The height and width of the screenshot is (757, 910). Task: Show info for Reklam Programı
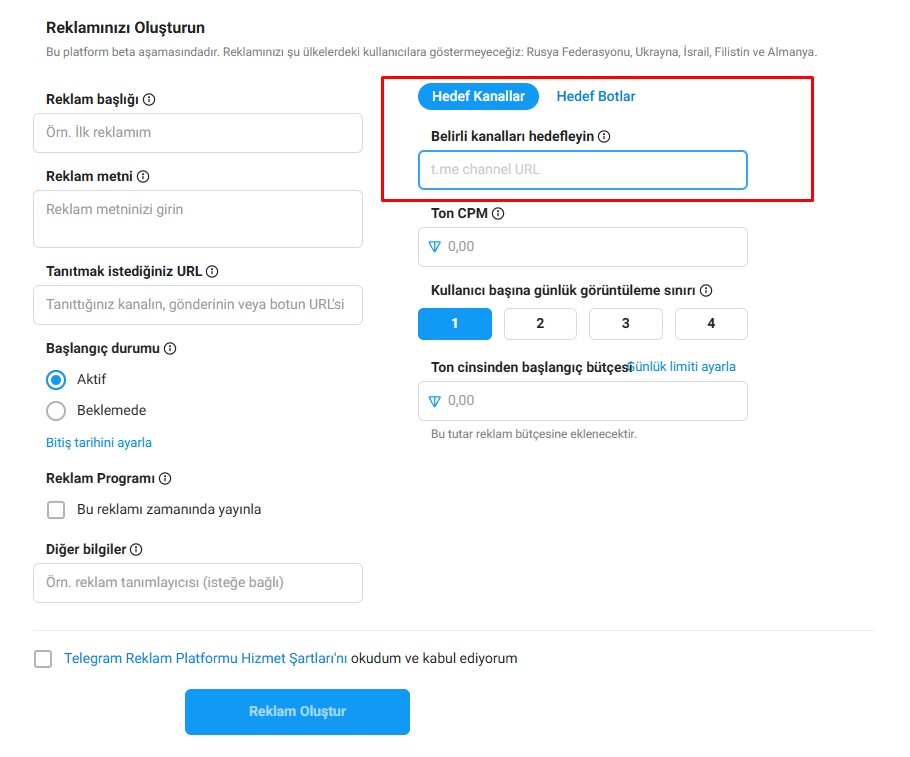[165, 478]
